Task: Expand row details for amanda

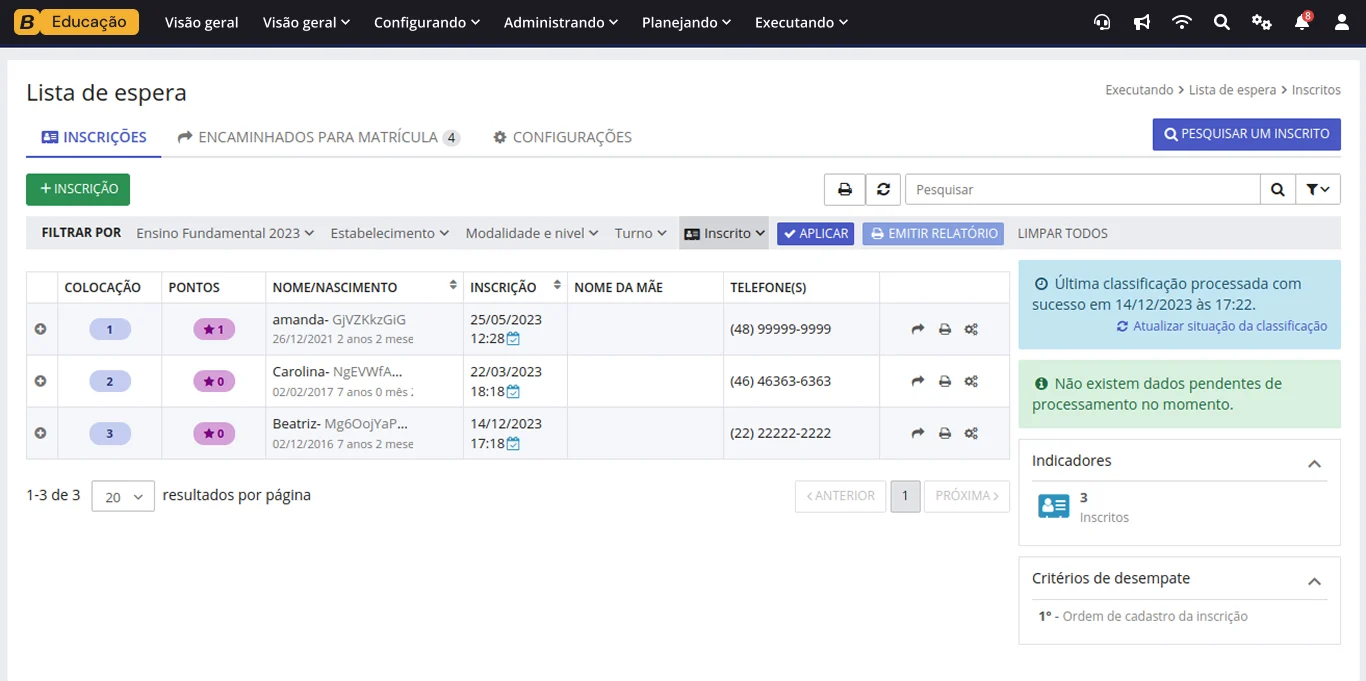Action: (x=41, y=329)
